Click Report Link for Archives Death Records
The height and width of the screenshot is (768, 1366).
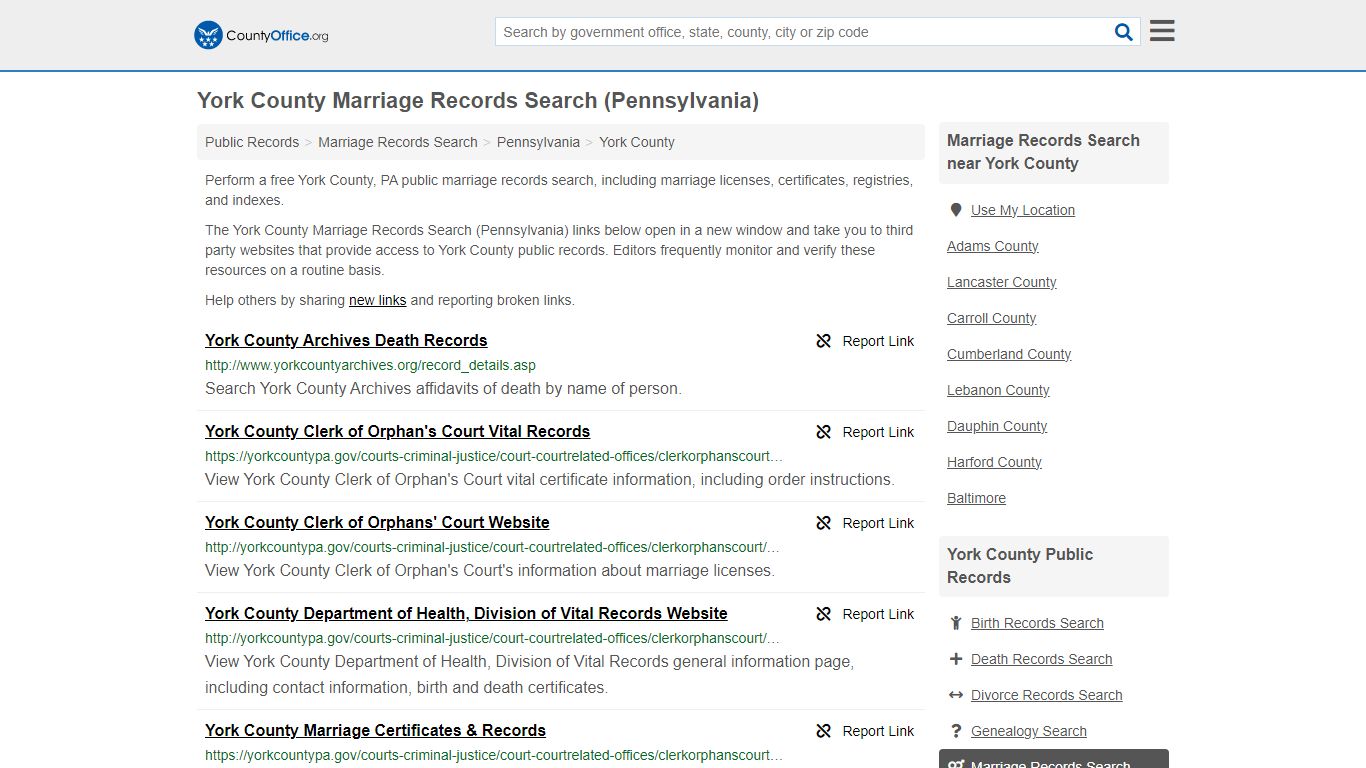pos(878,341)
